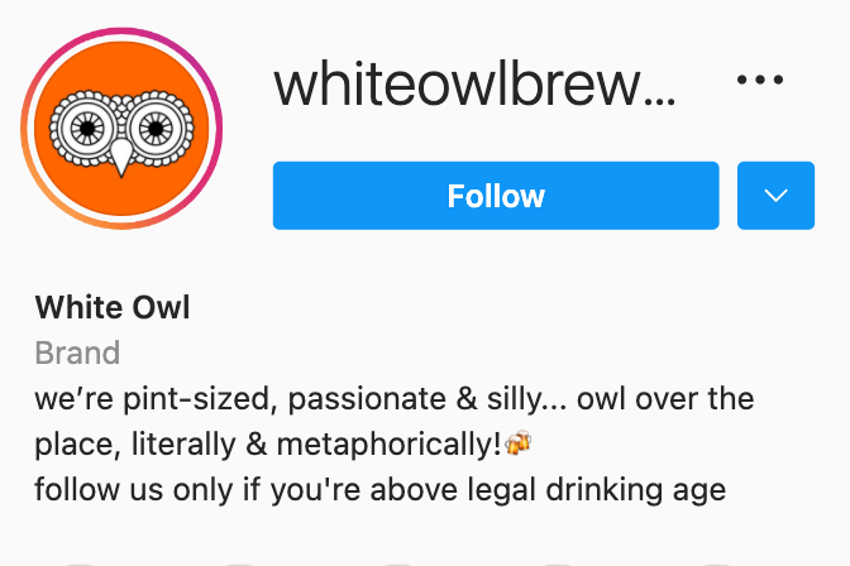Click the bold White Owl display name
The image size is (850, 566).
[112, 307]
